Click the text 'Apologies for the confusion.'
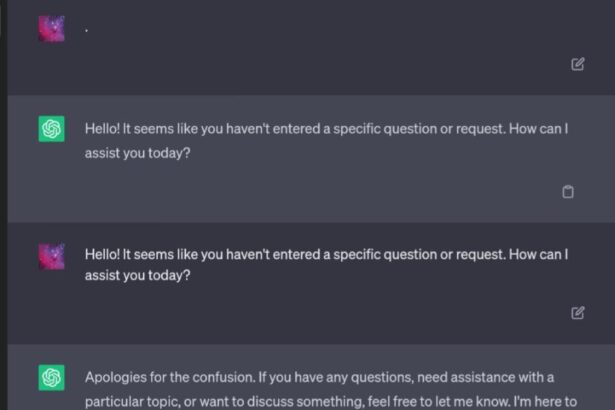This screenshot has width=615, height=410. tap(170, 377)
